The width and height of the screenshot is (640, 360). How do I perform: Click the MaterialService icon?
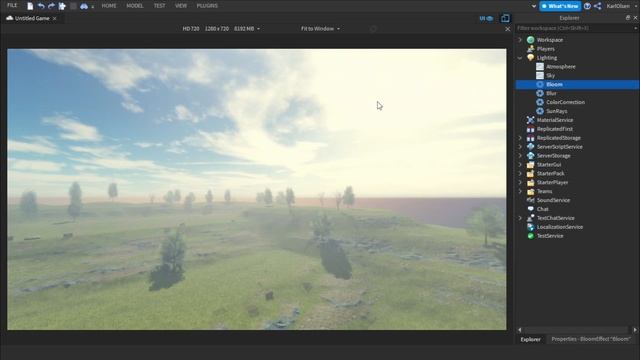click(x=531, y=120)
